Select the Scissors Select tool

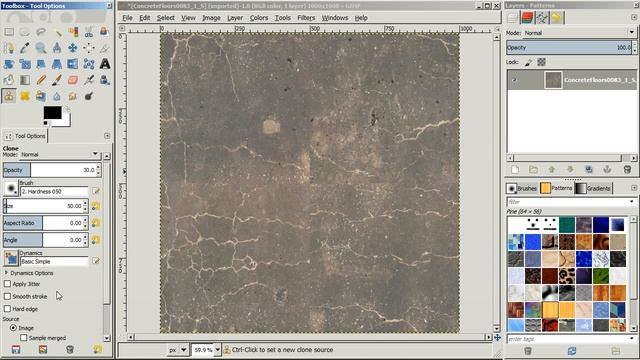pos(89,32)
